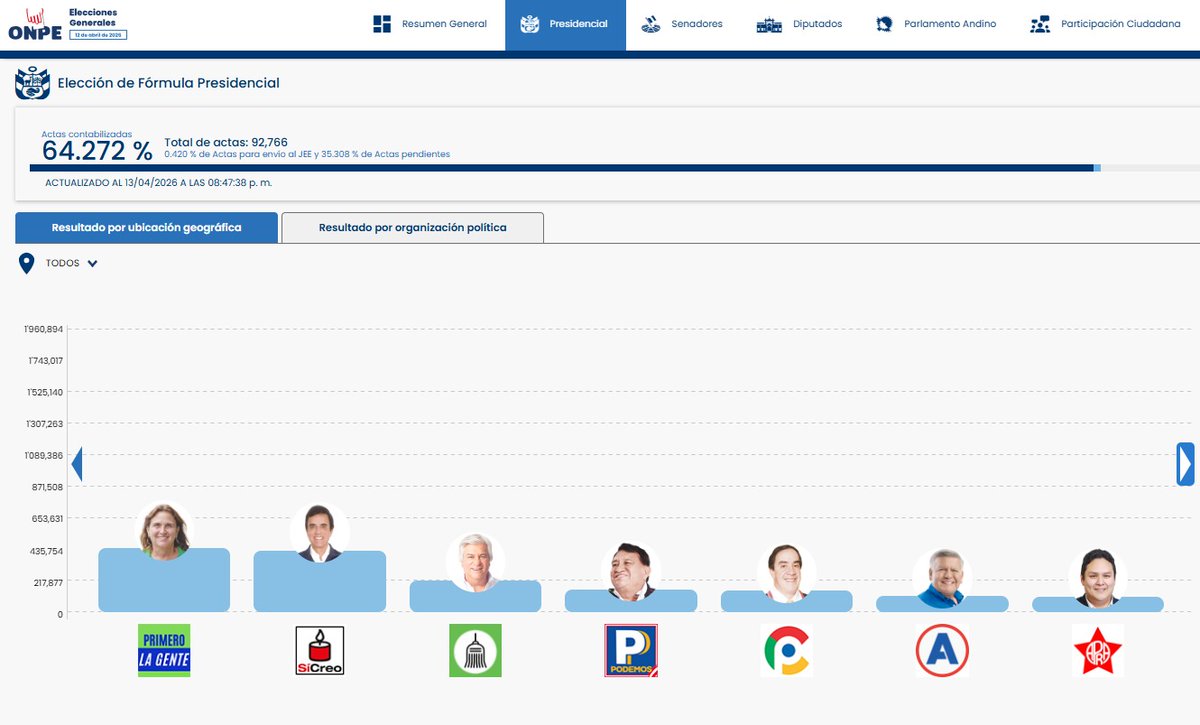Expand the TODOS location dropdown
Viewport: 1200px width, 725px height.
point(92,263)
